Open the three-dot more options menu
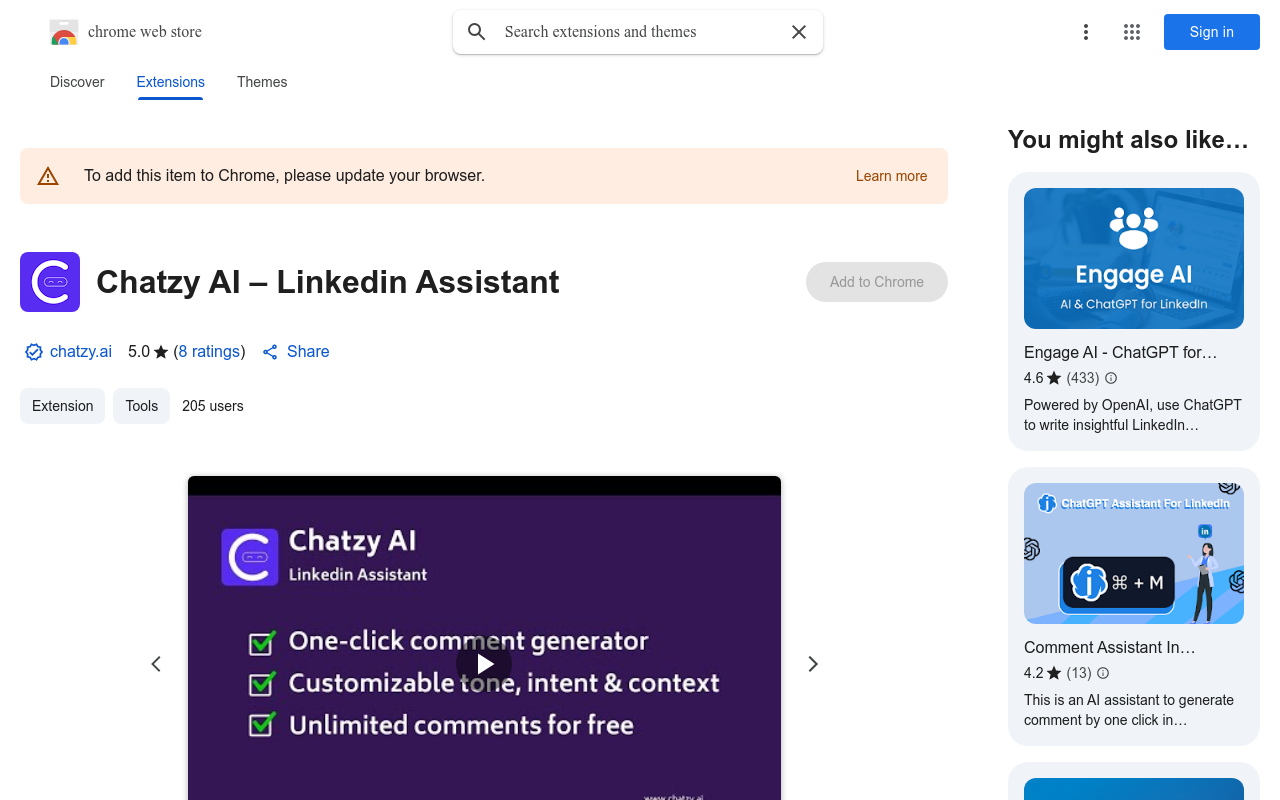The width and height of the screenshot is (1280, 800). (1086, 32)
